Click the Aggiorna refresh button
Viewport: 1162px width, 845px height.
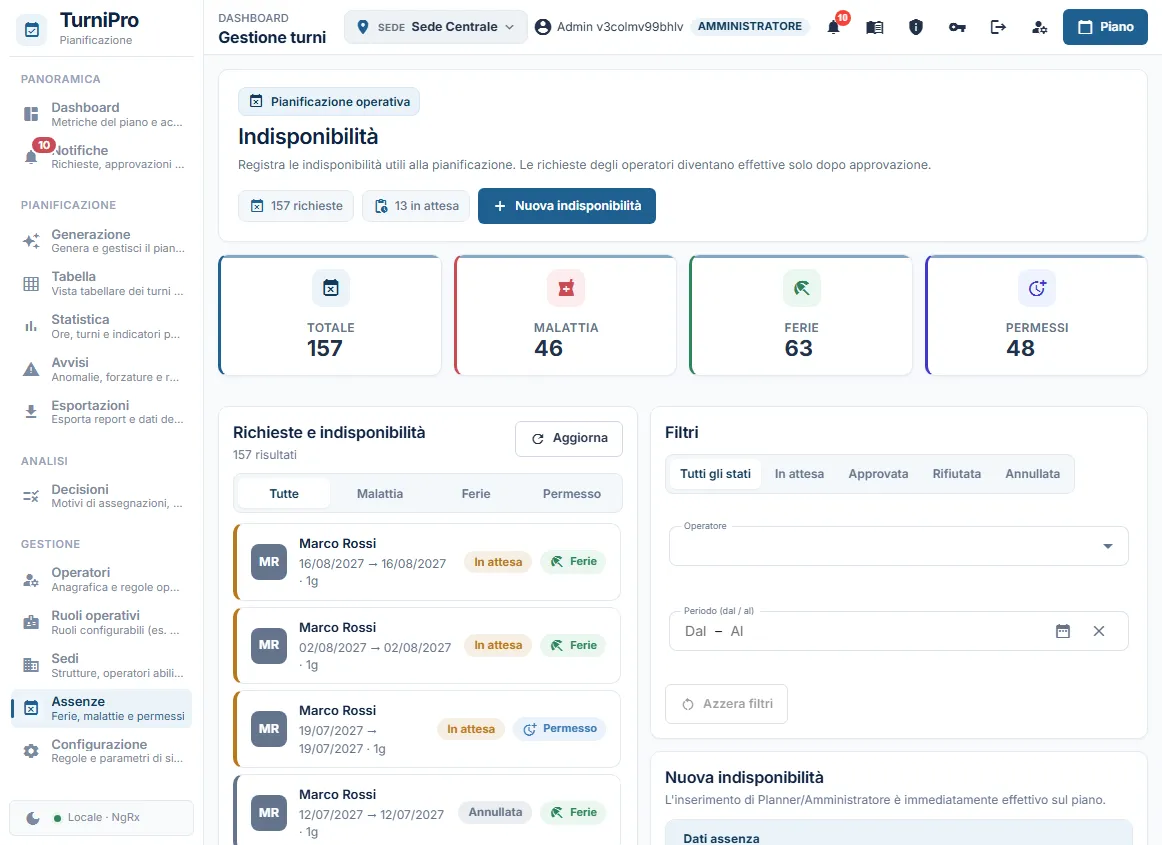(x=568, y=439)
